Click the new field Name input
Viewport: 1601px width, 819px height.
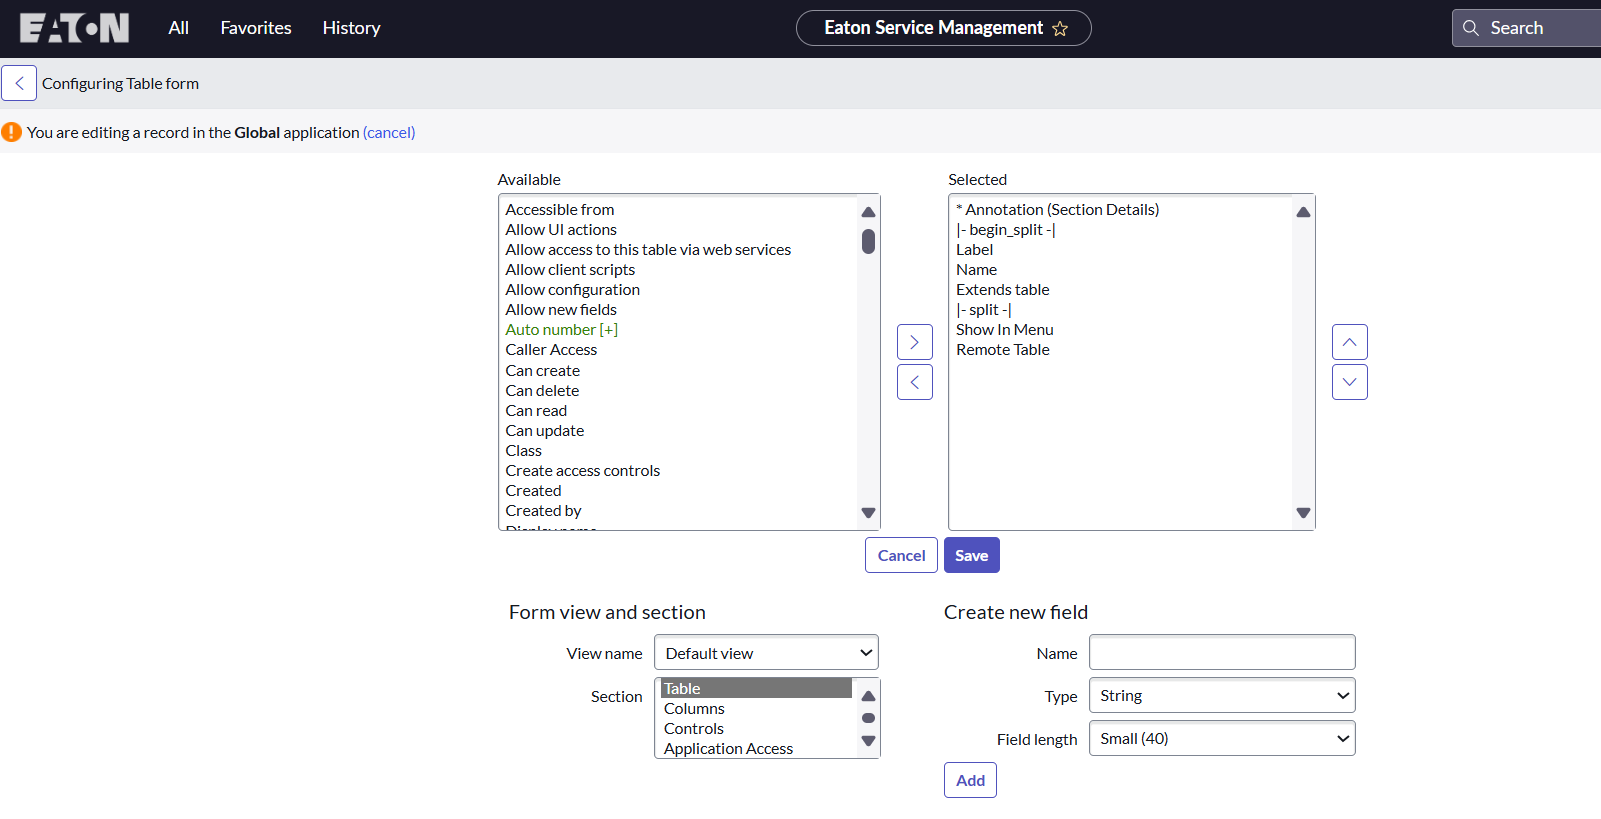point(1222,653)
